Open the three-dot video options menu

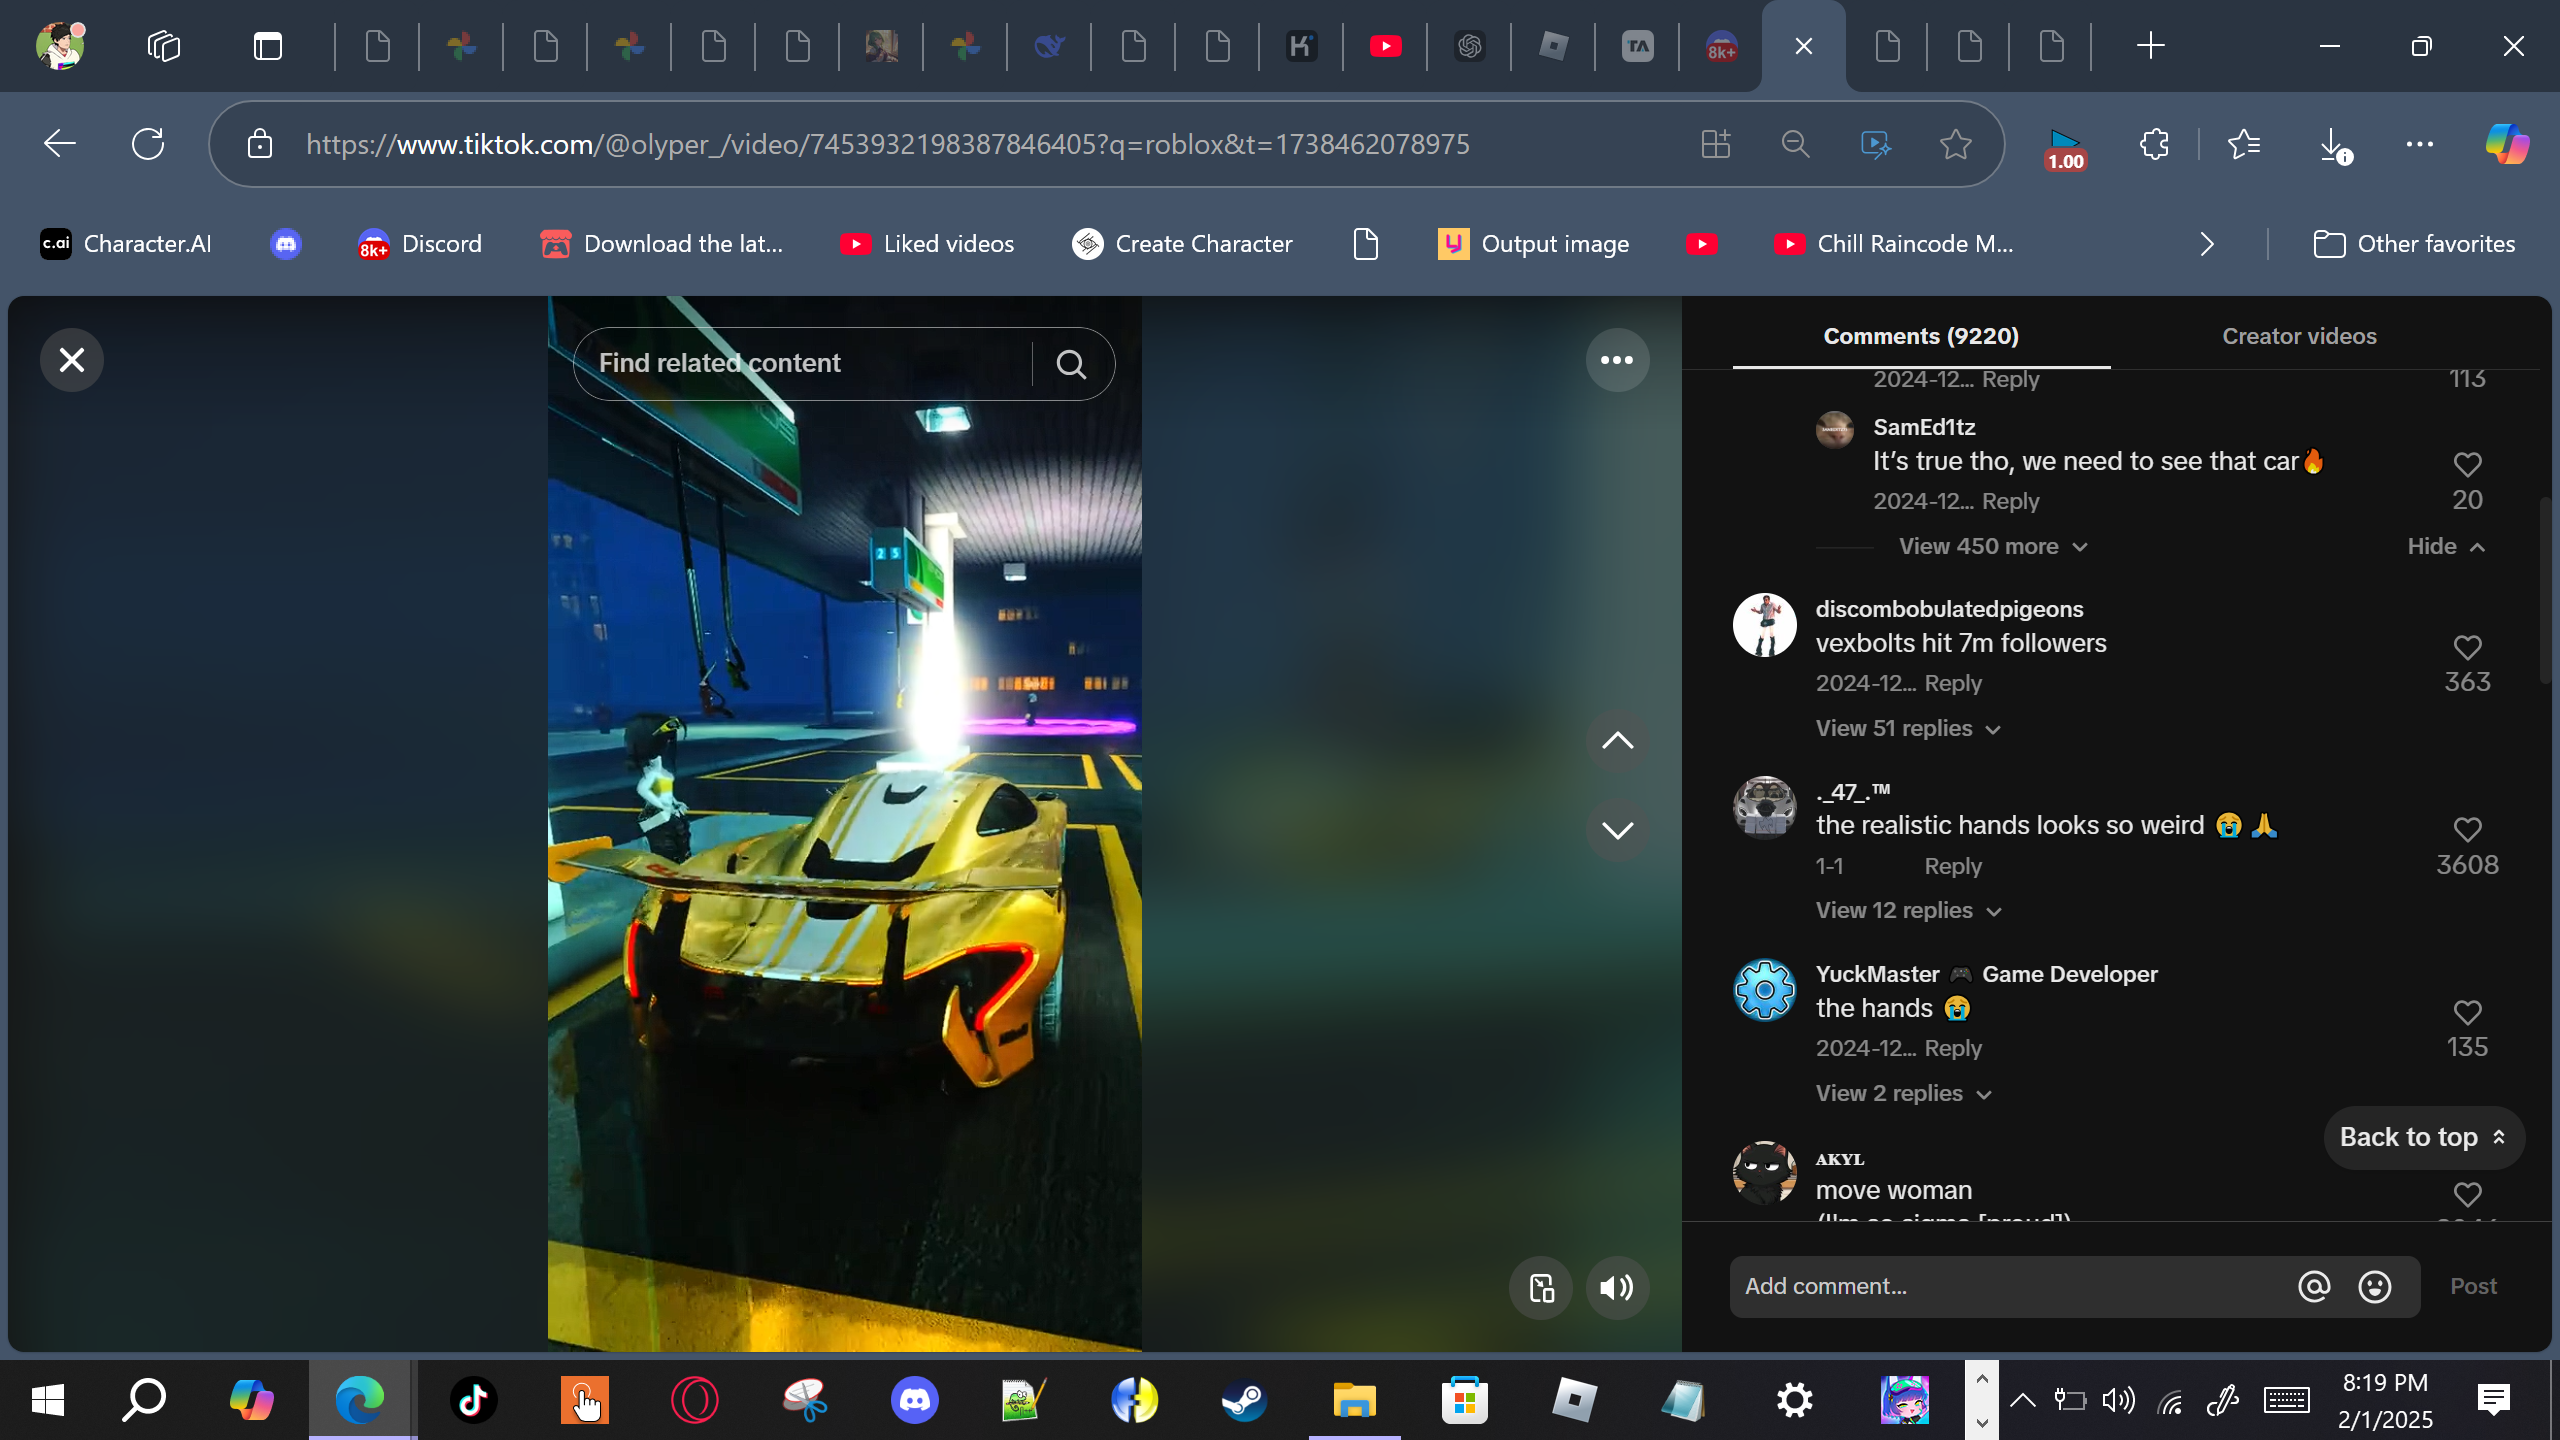pyautogui.click(x=1617, y=360)
